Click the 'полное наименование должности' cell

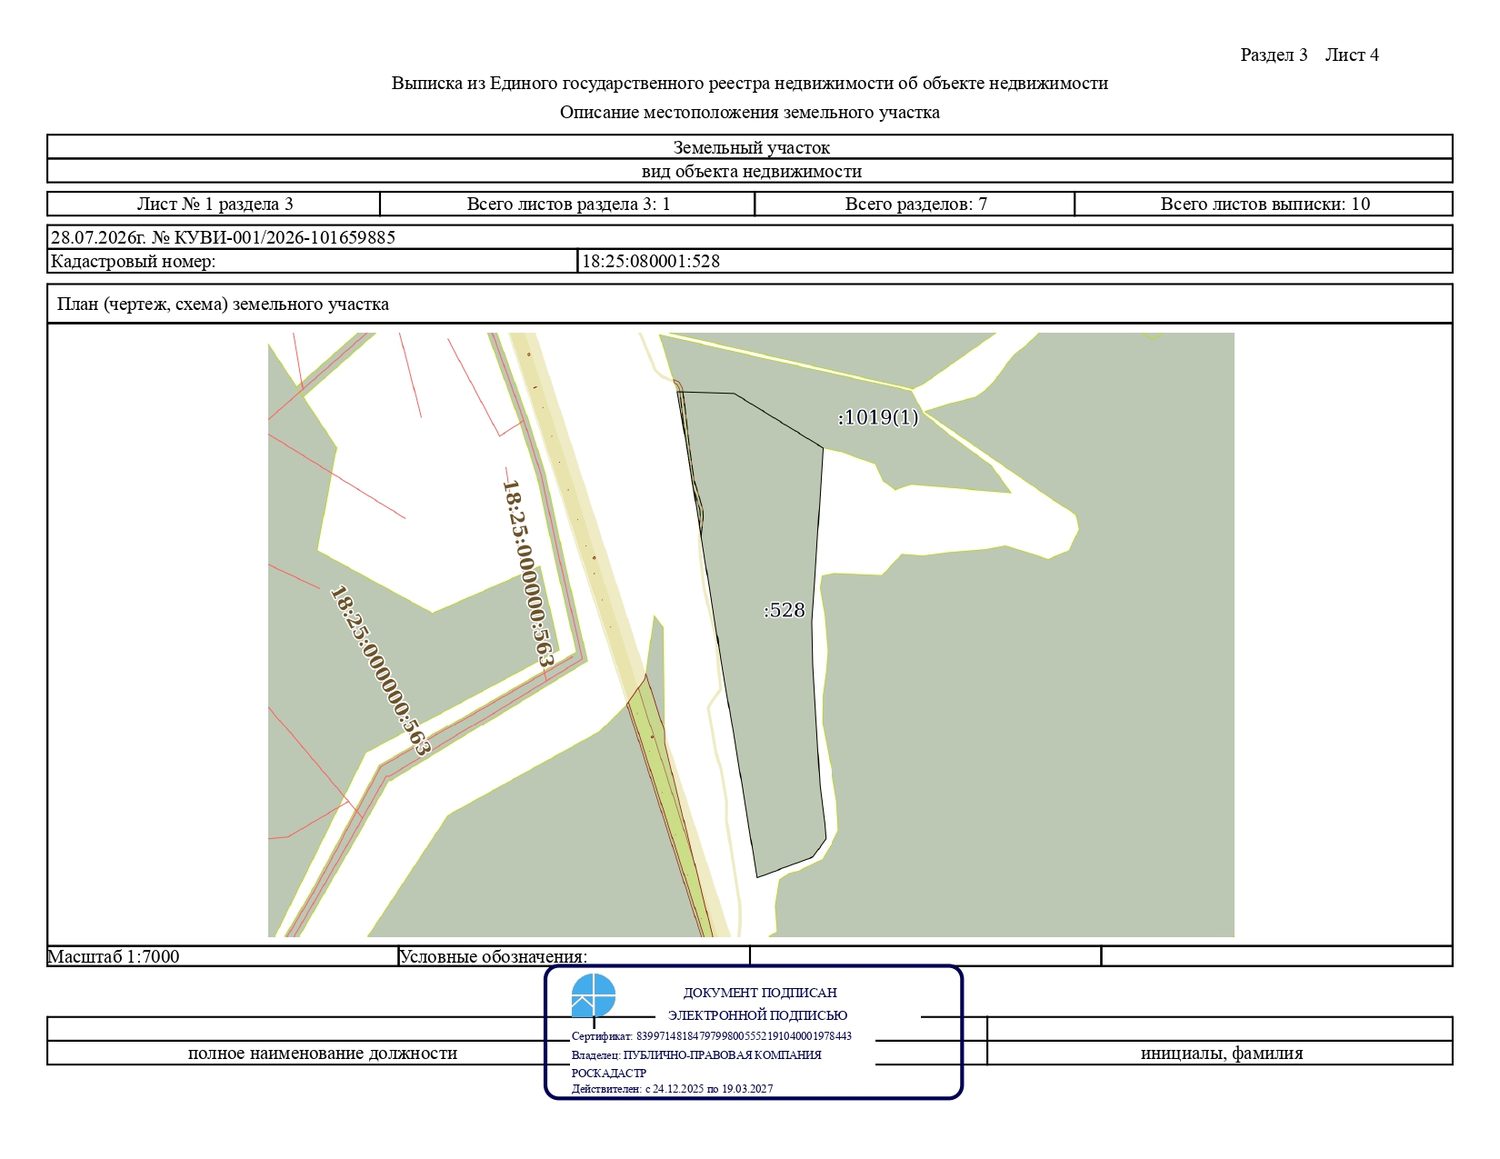coord(322,1053)
